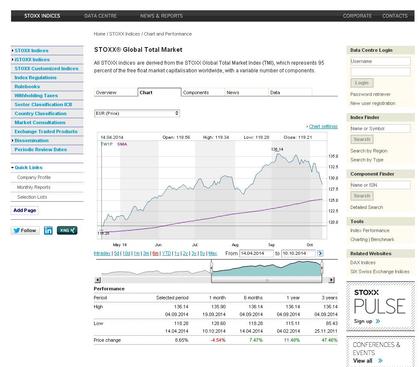
Task: Click the date range go arrow
Action: point(320,253)
